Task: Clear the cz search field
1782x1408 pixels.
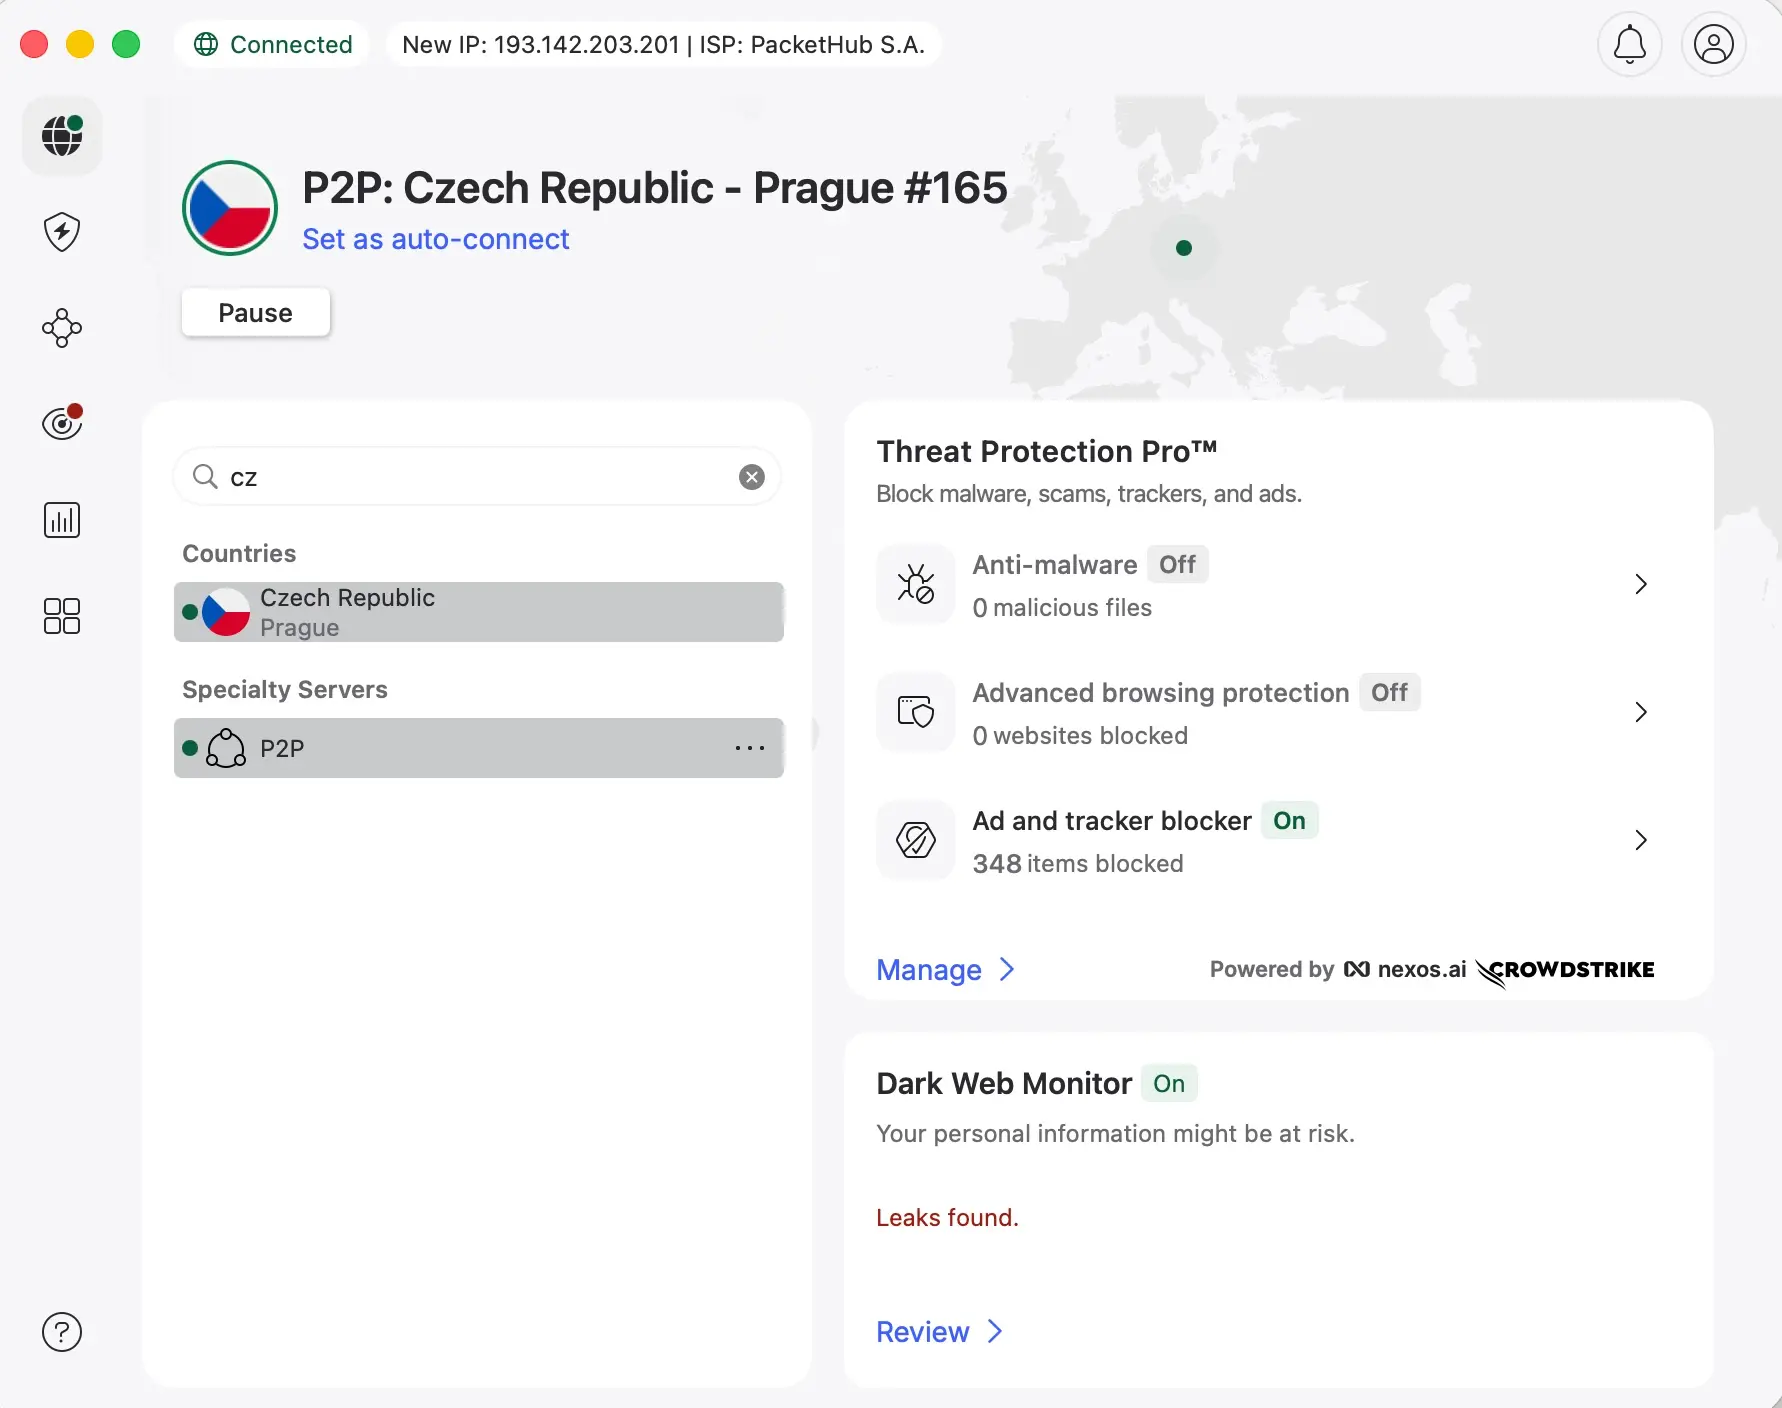Action: click(x=751, y=476)
